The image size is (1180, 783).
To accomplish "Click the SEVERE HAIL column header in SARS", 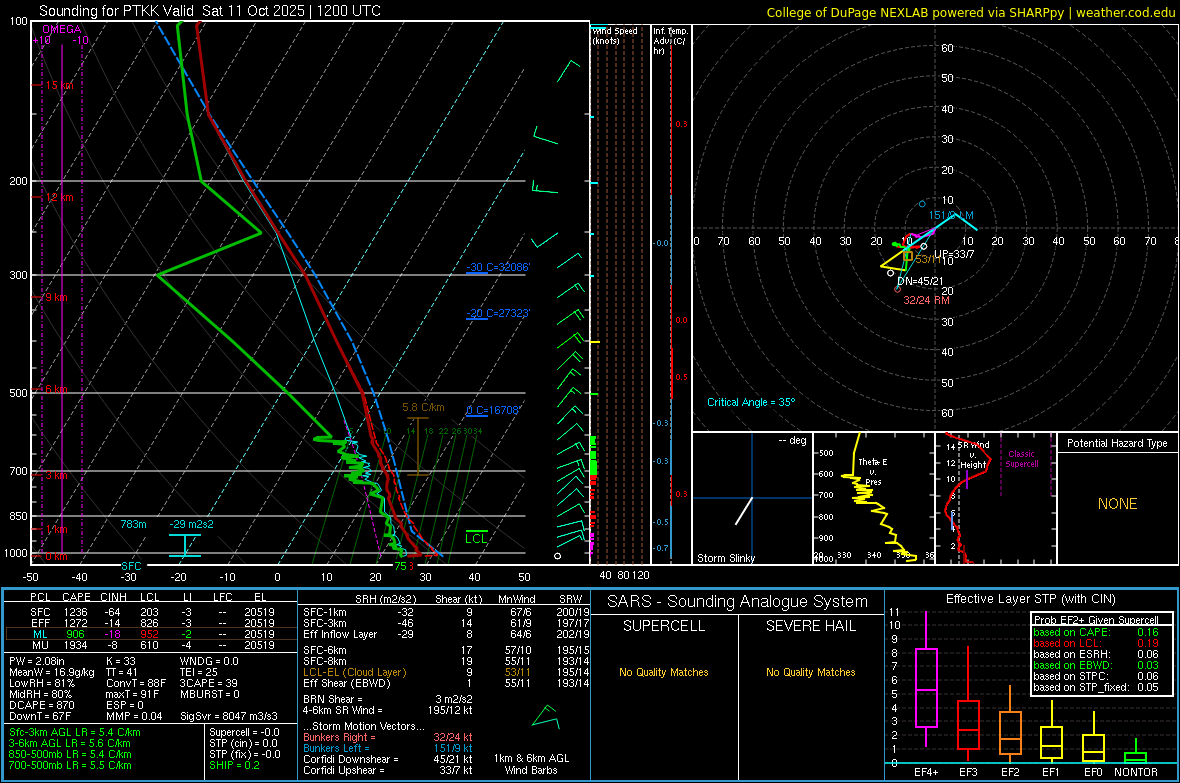I will (810, 626).
